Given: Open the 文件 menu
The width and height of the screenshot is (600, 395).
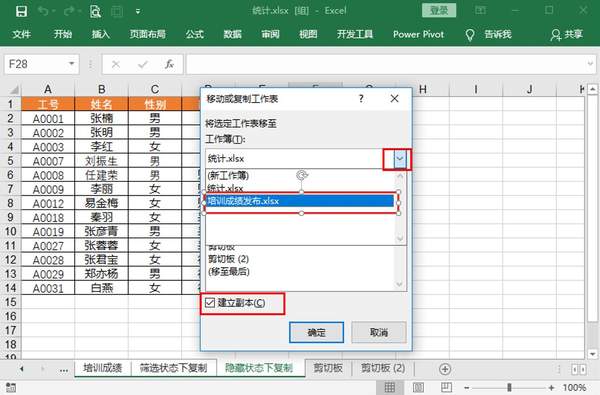Looking at the screenshot, I should coord(21,34).
